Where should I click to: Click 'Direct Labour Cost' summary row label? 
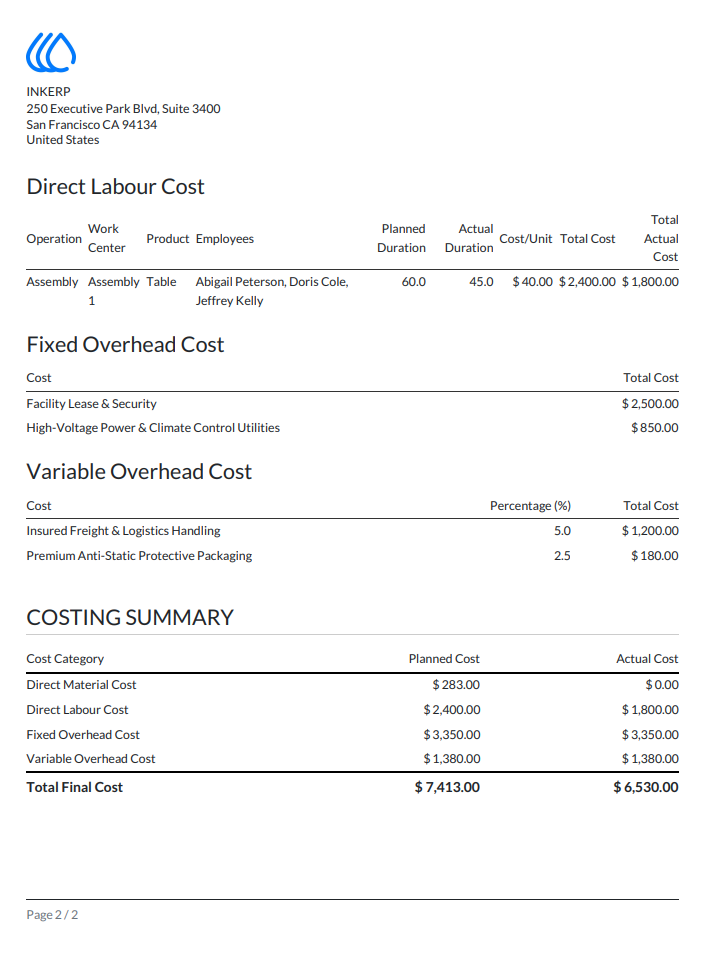[x=78, y=710]
